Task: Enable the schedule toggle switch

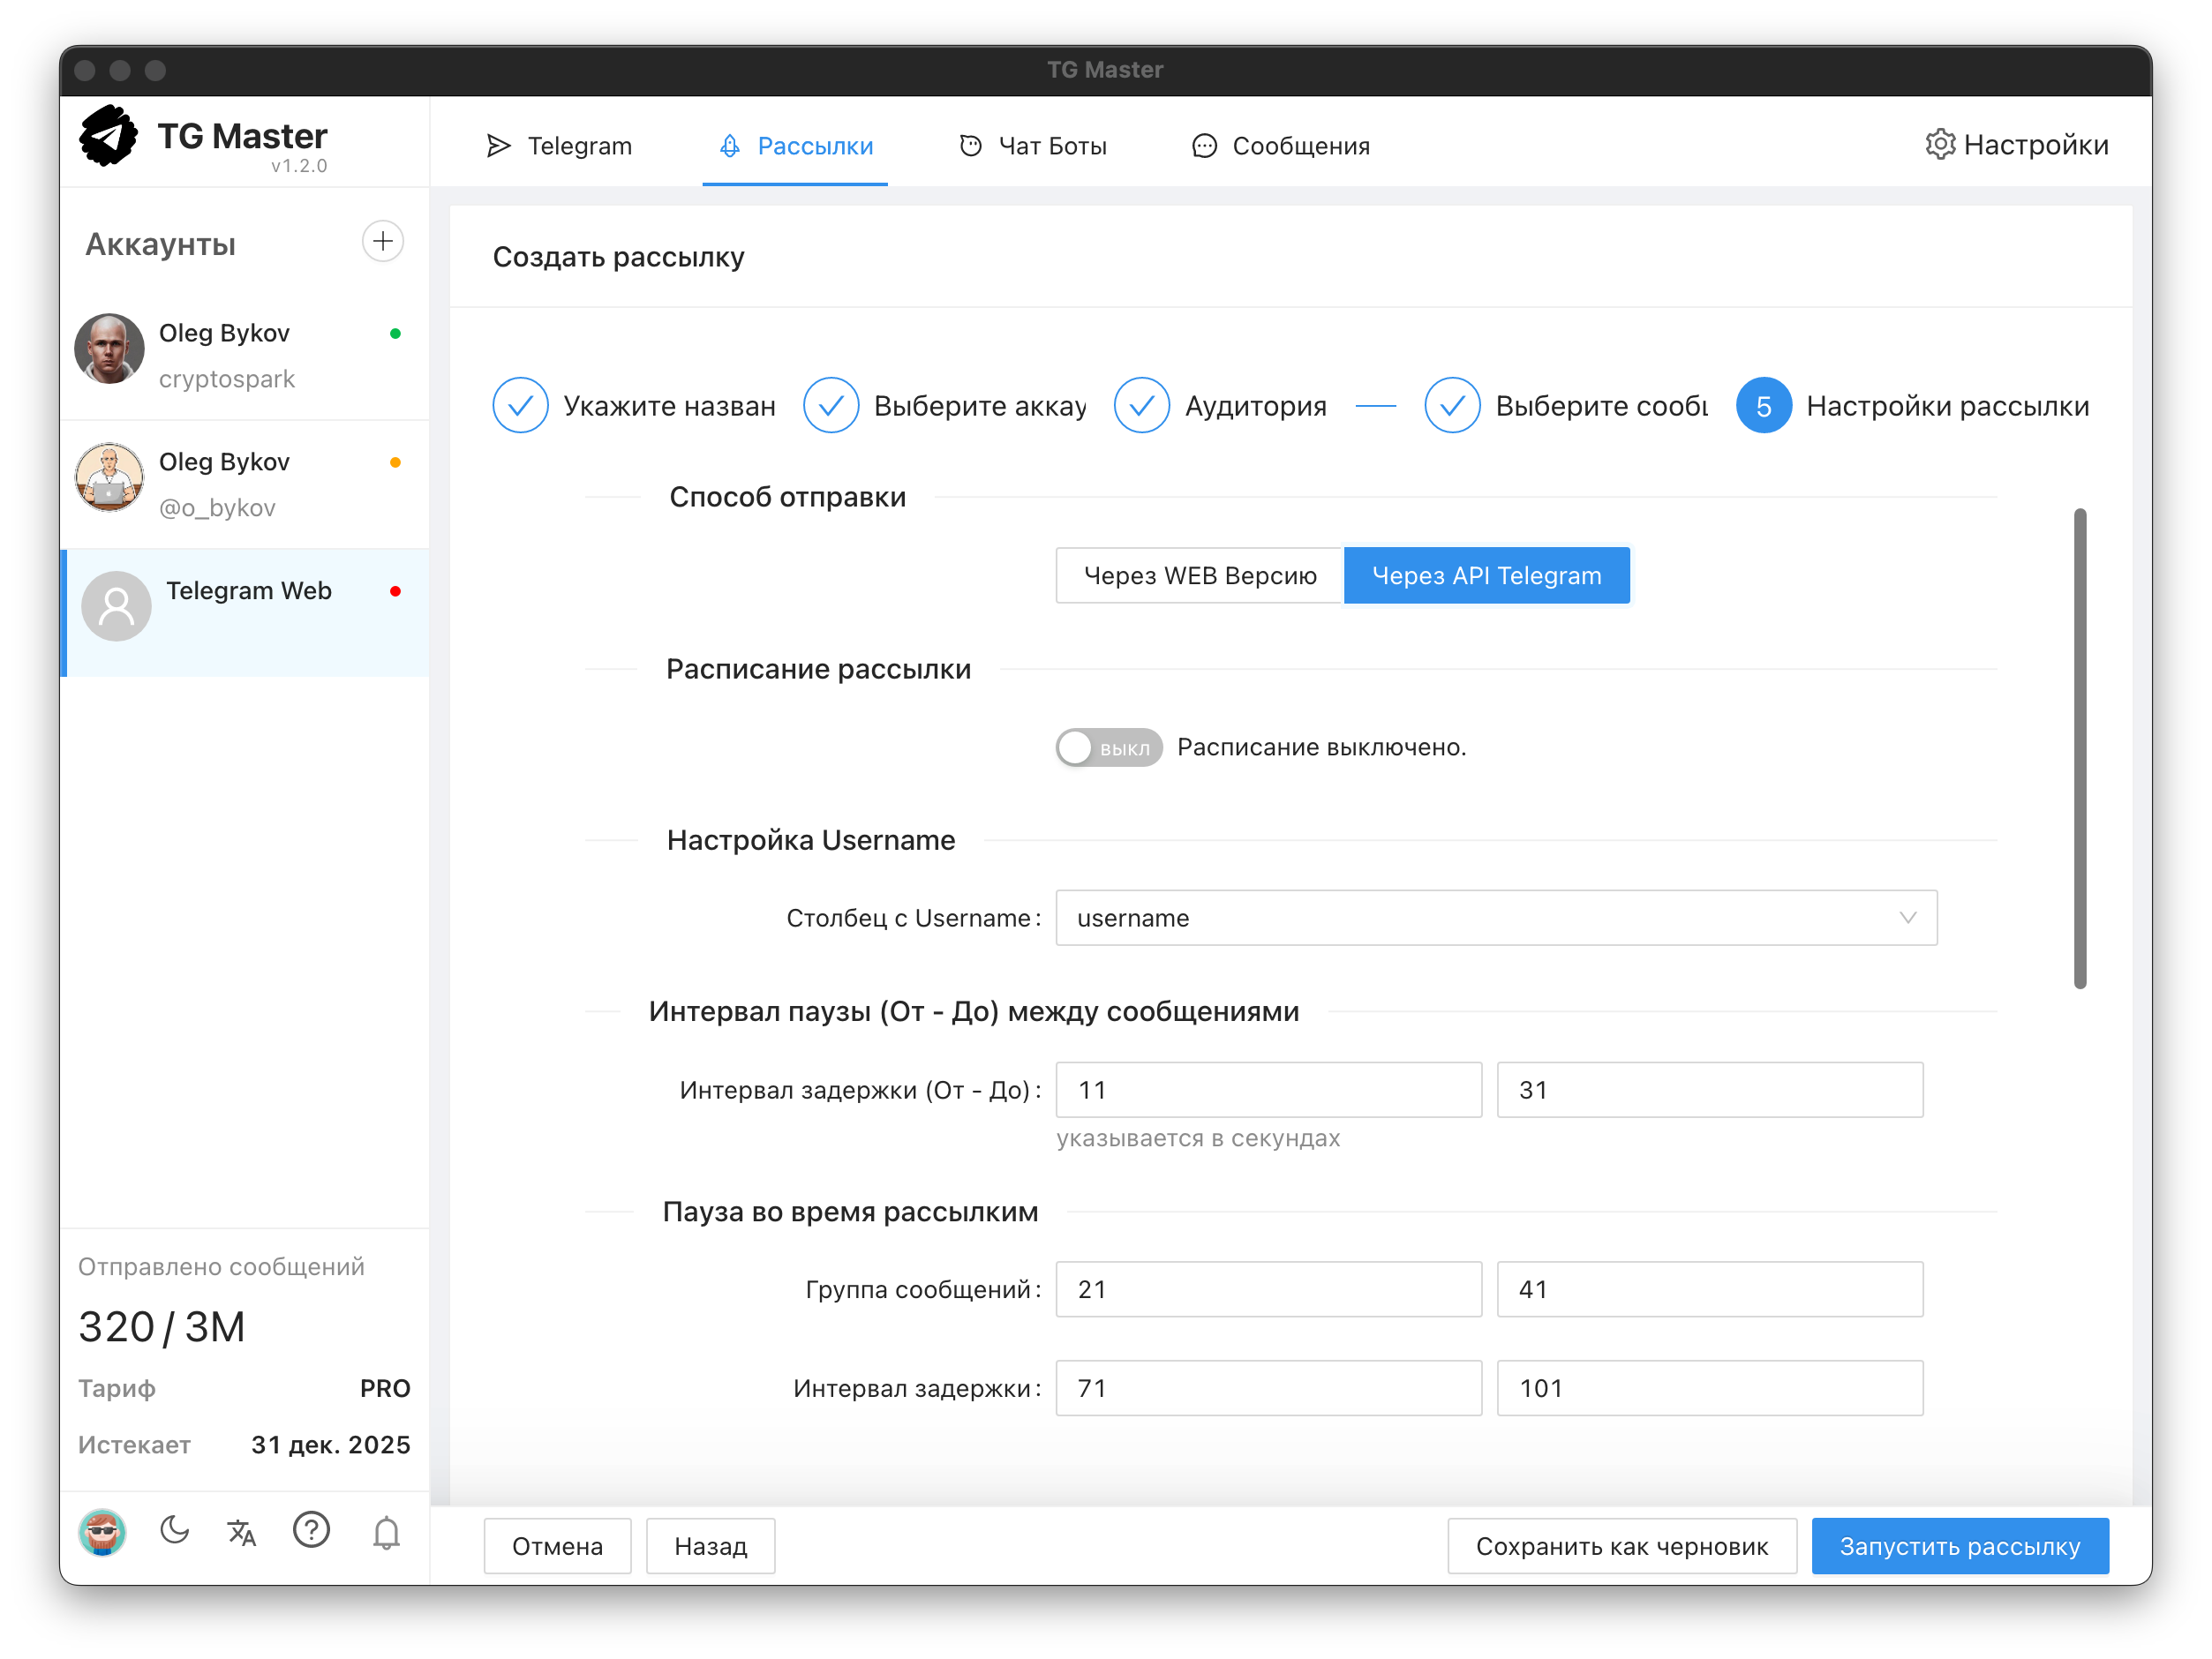Action: click(x=1108, y=747)
